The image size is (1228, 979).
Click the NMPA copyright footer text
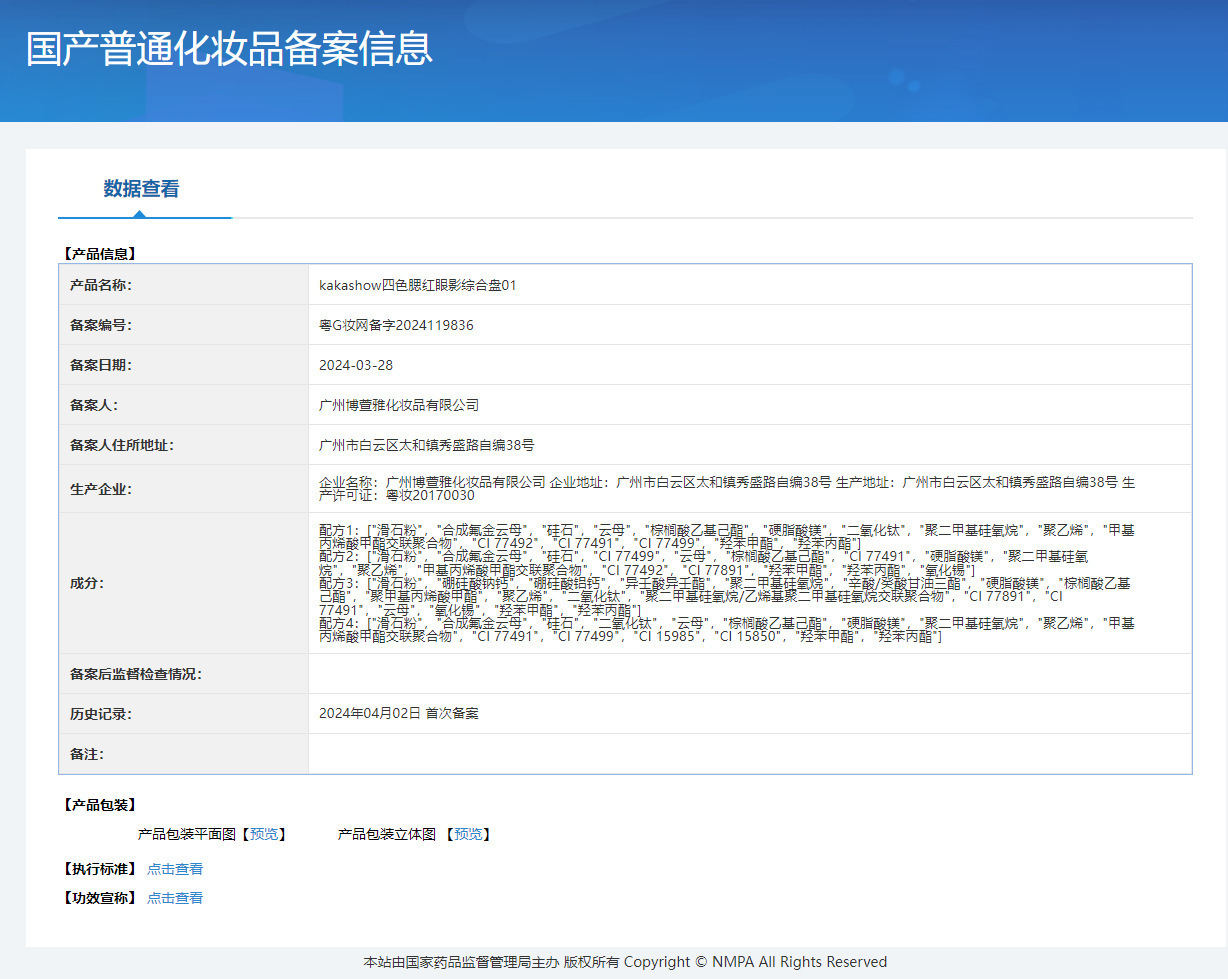coord(625,962)
